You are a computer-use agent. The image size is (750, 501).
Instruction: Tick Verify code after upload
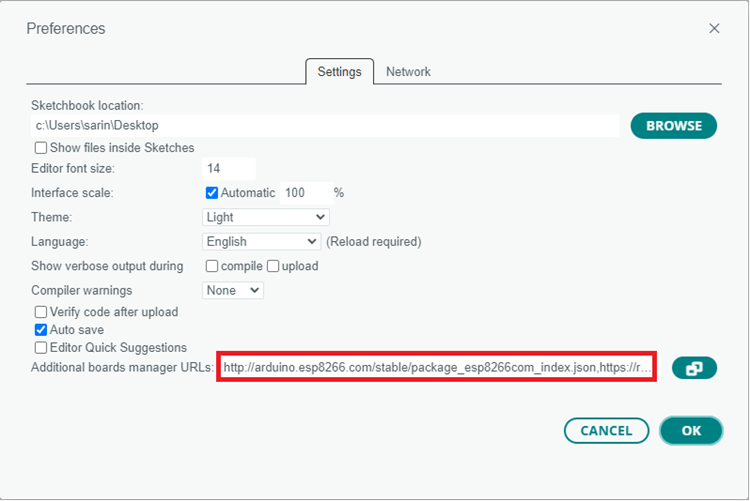[x=41, y=312]
